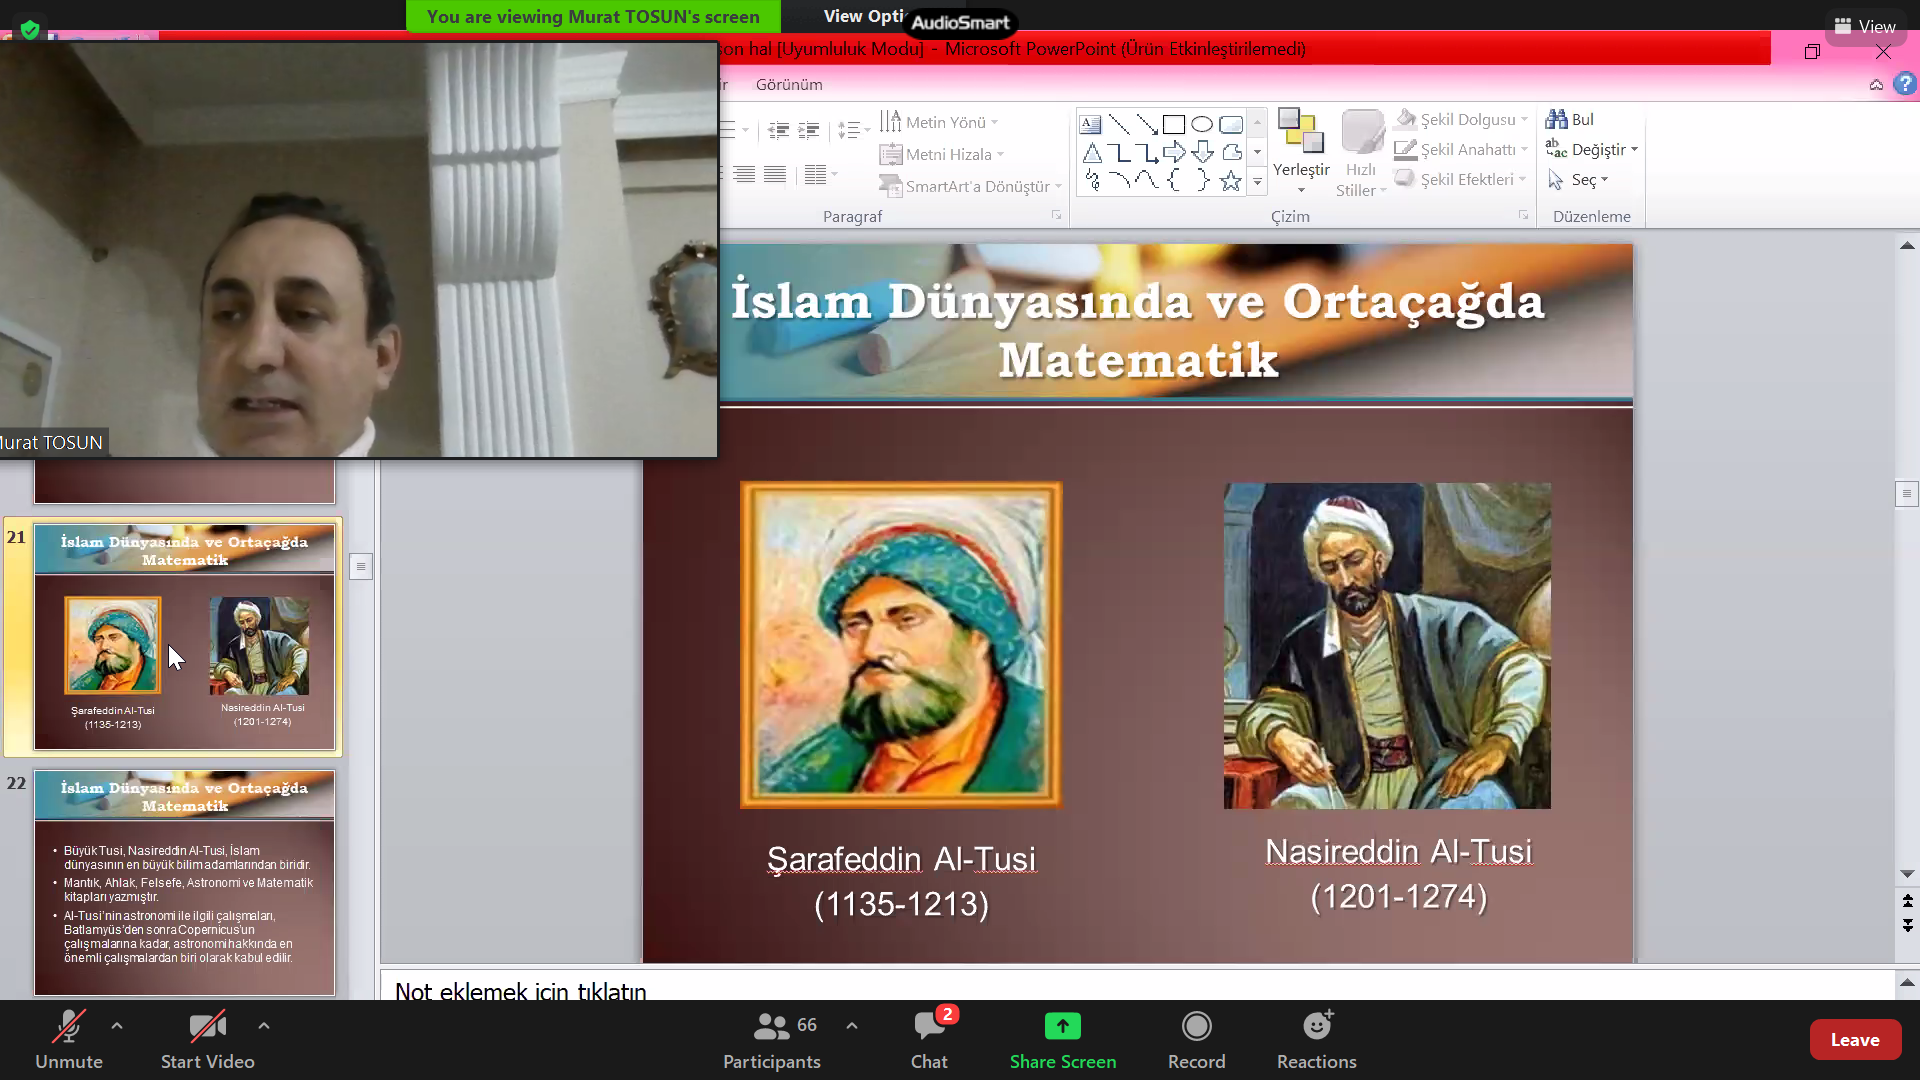Select the Isosceles Triangle shape
This screenshot has height=1080, width=1920.
[x=1091, y=153]
